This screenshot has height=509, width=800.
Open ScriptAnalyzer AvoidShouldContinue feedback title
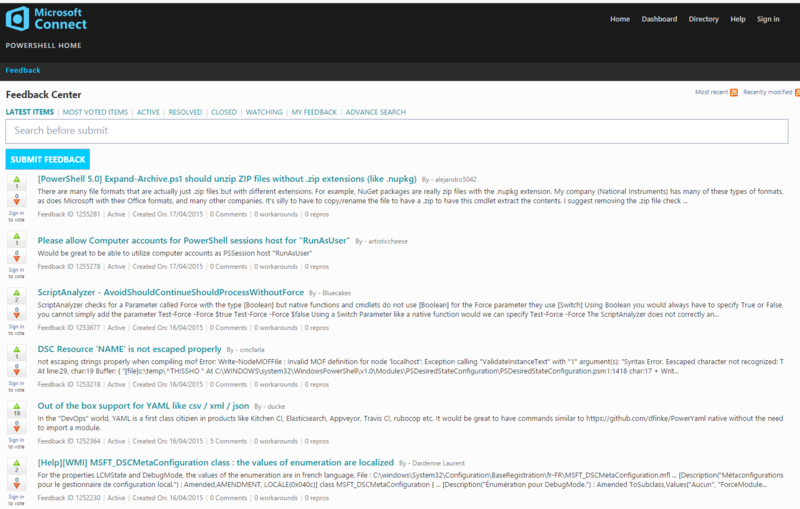170,292
